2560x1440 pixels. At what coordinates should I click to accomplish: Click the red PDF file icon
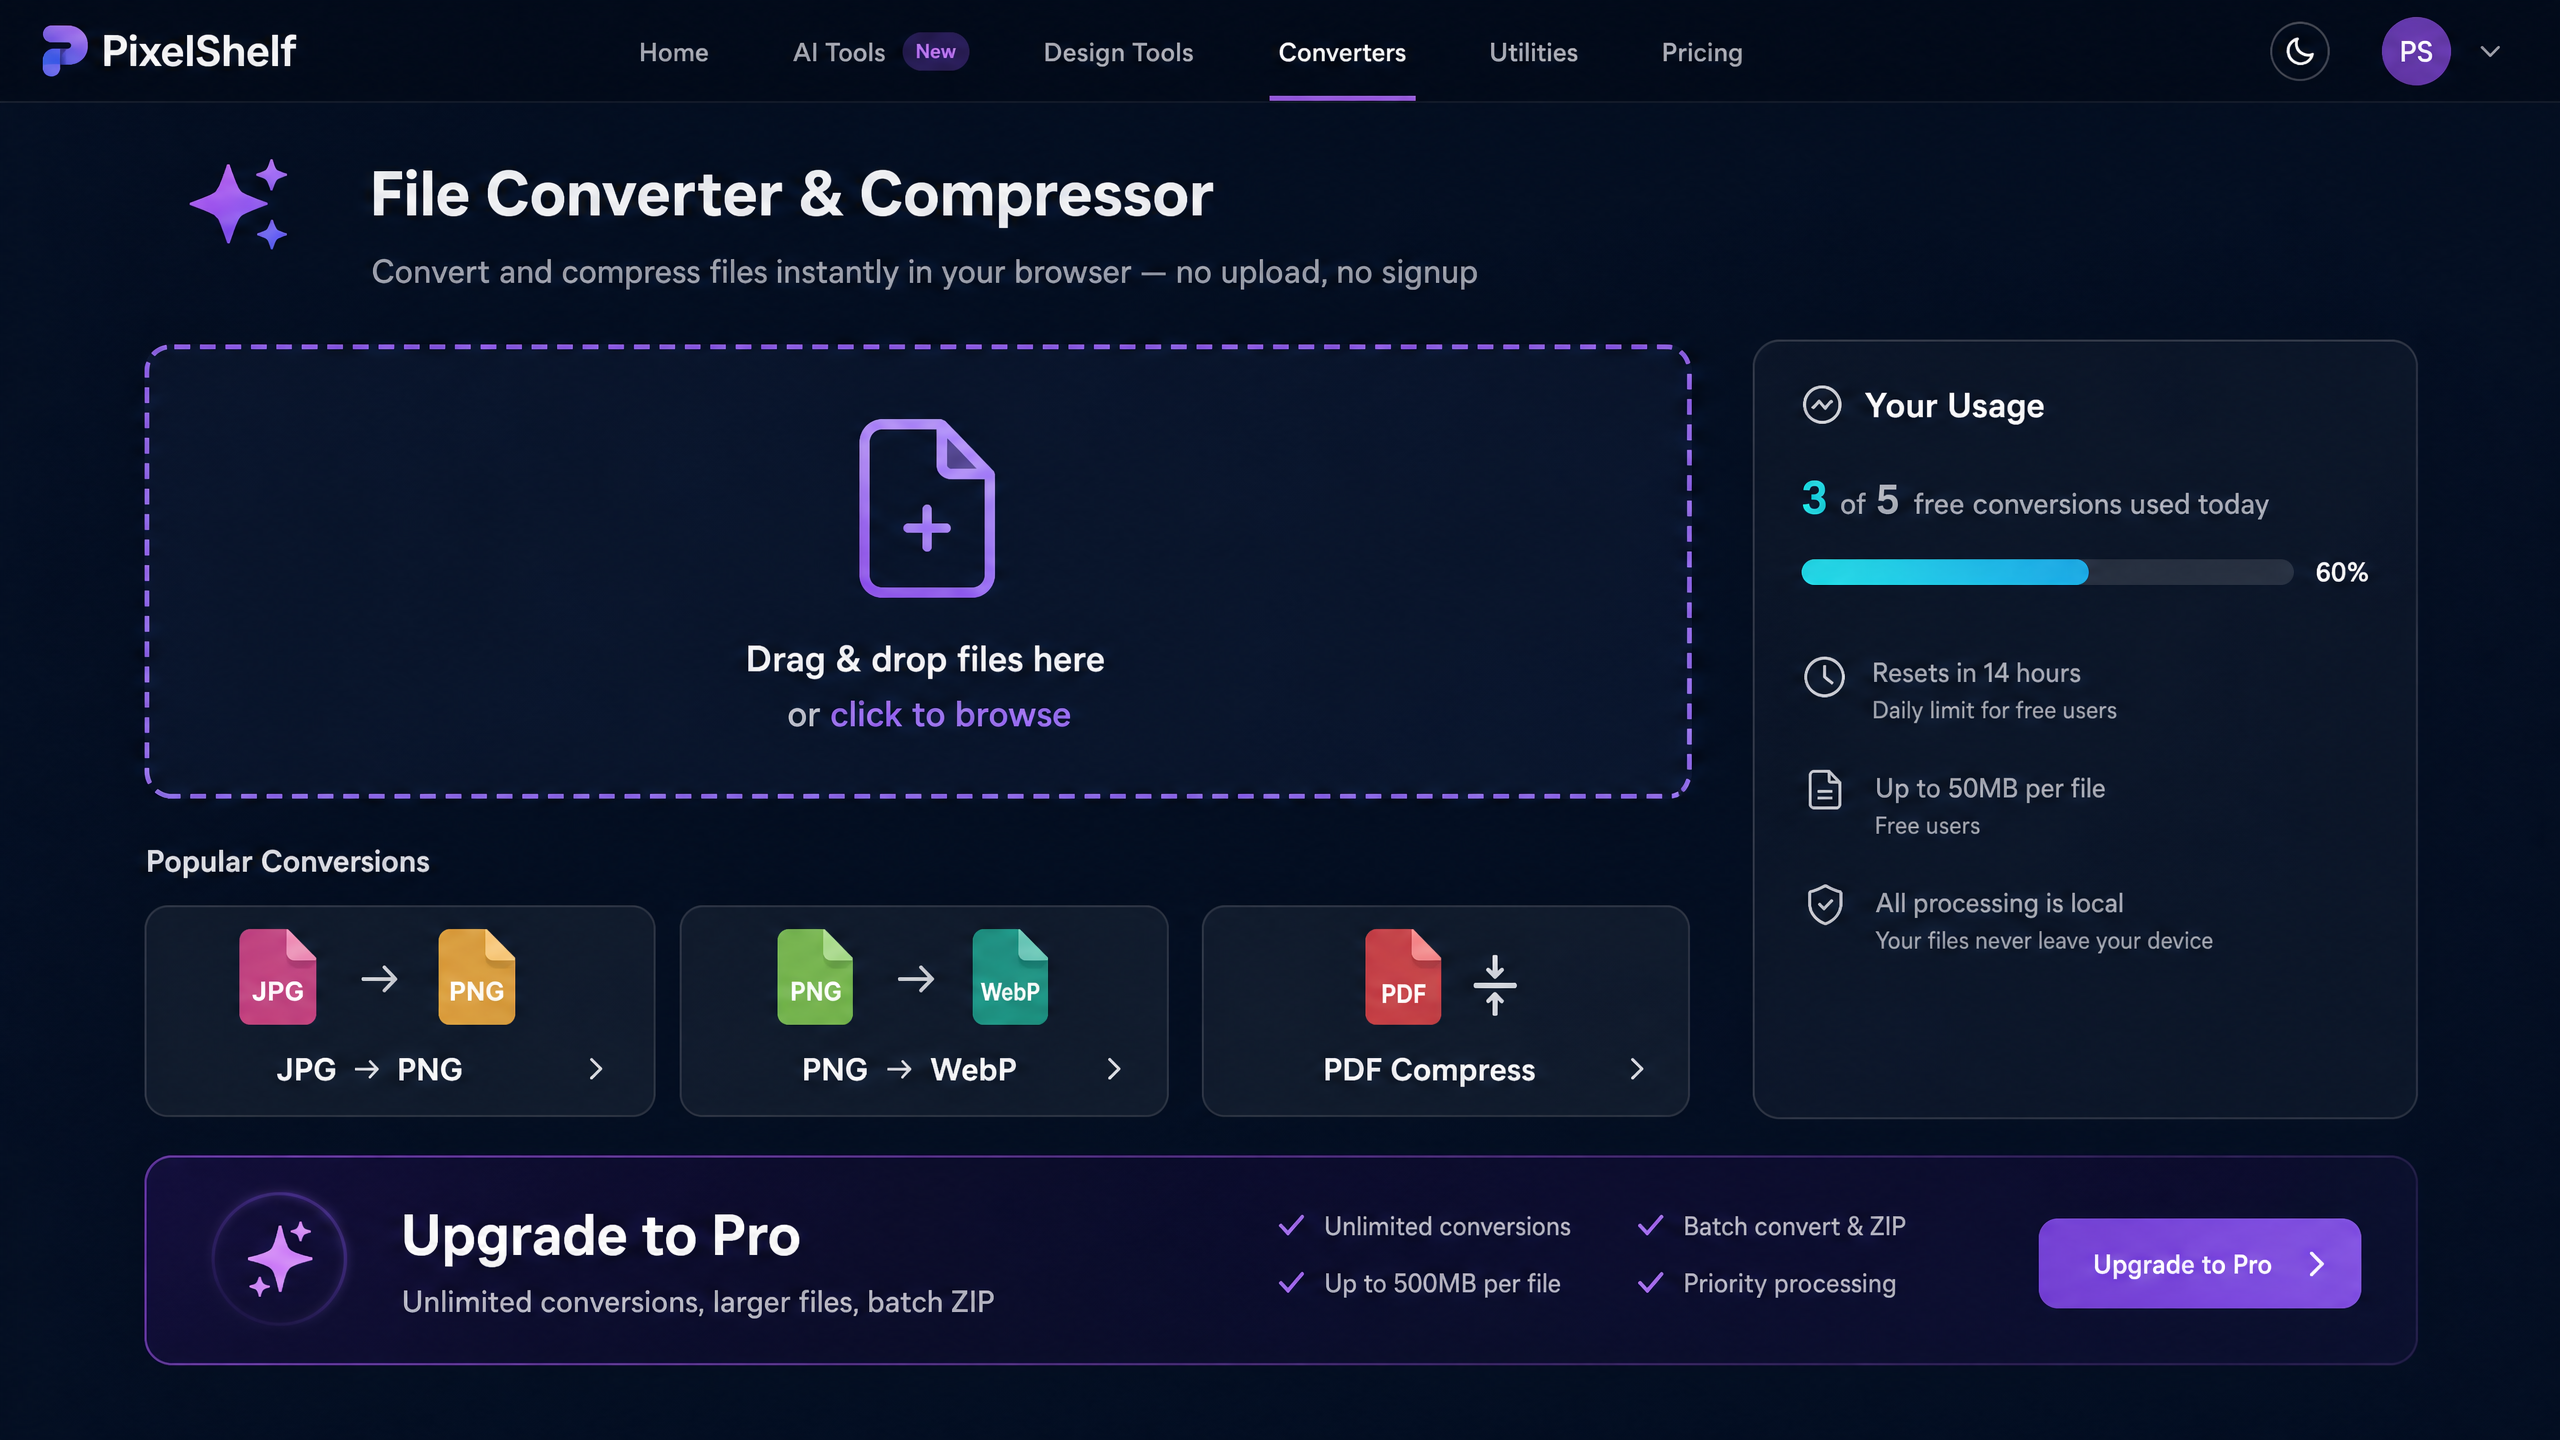(1403, 977)
